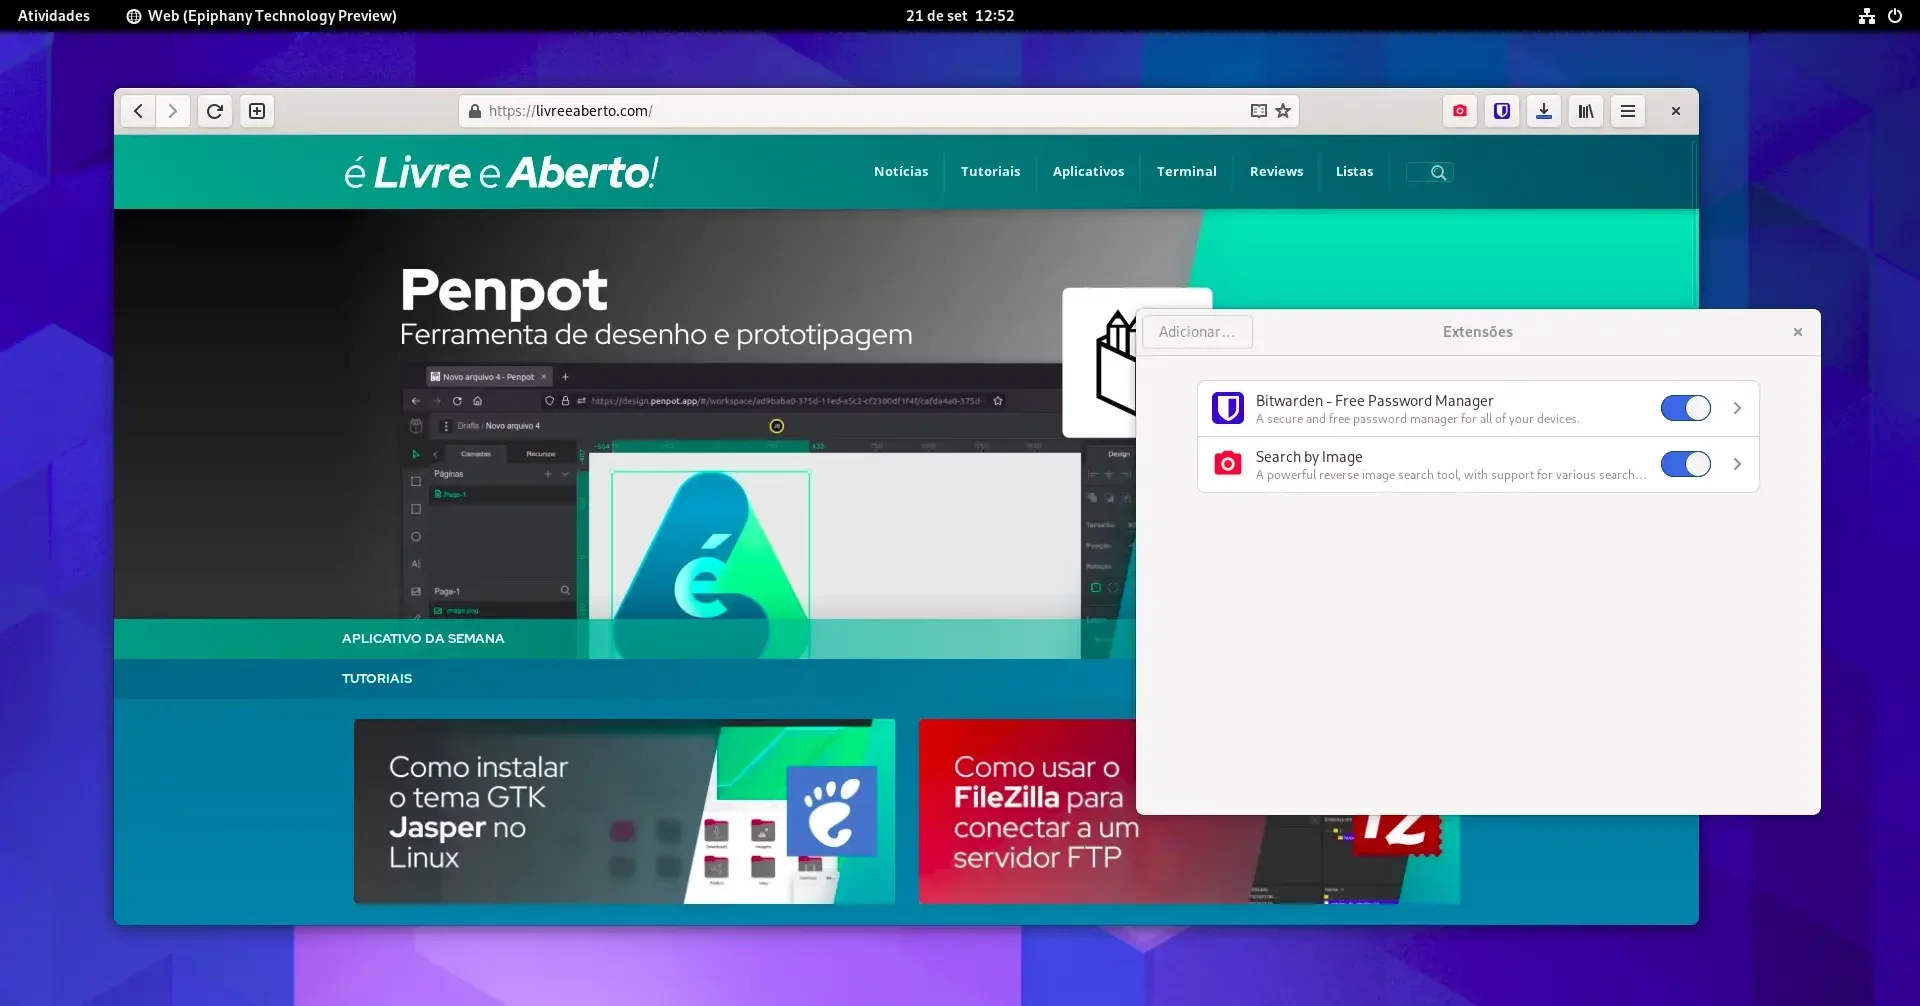
Task: Reload the current page
Action: [x=215, y=111]
